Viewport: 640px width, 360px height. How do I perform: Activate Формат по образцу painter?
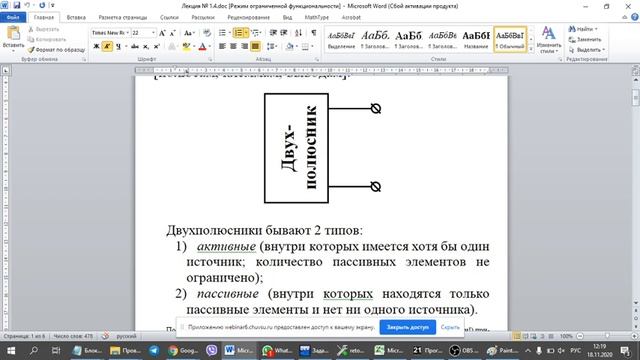click(x=56, y=50)
